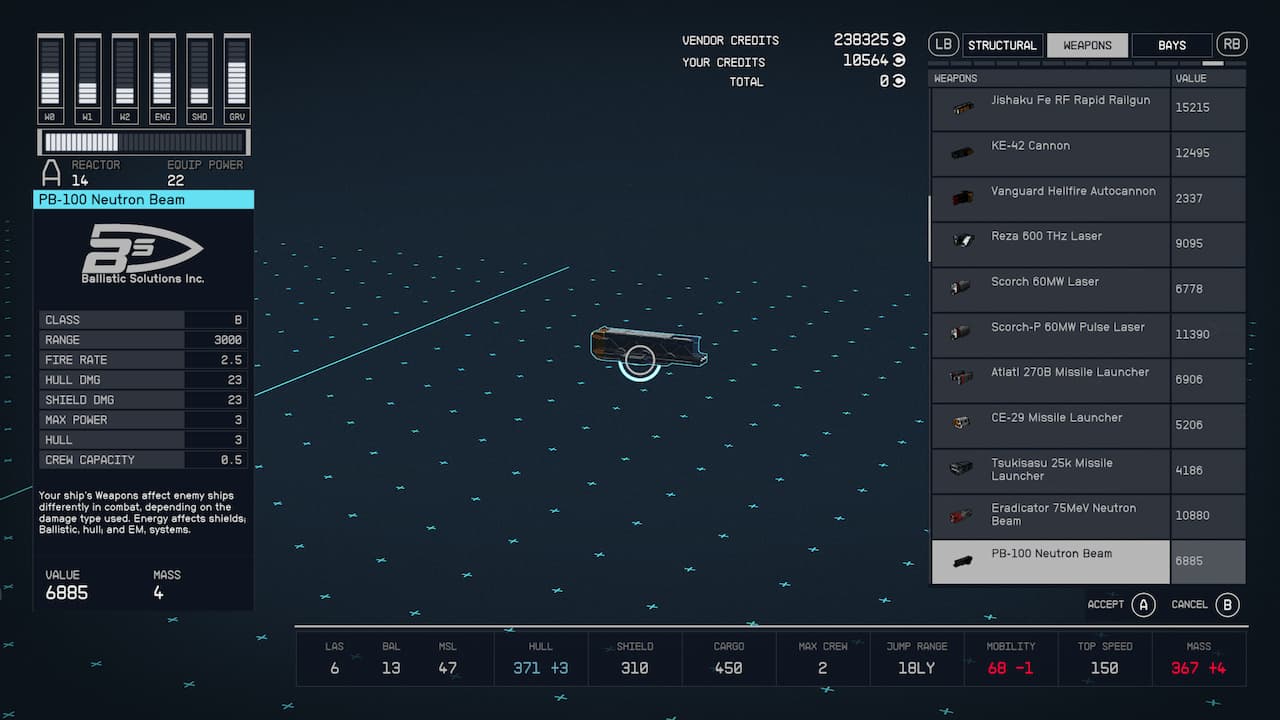Select the Scorch 60MW Laser icon
Image resolution: width=1280 pixels, height=720 pixels.
tap(961, 288)
